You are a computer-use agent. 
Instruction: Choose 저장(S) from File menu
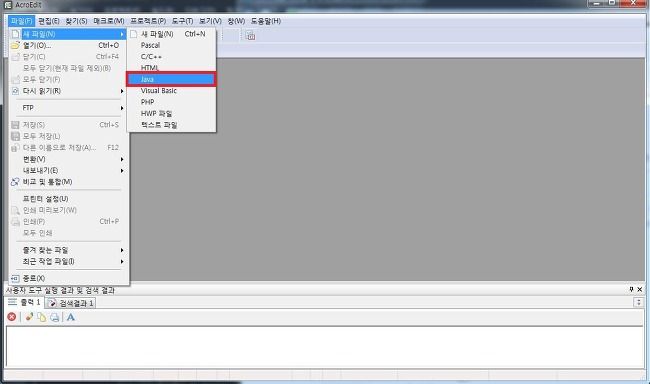pyautogui.click(x=68, y=125)
